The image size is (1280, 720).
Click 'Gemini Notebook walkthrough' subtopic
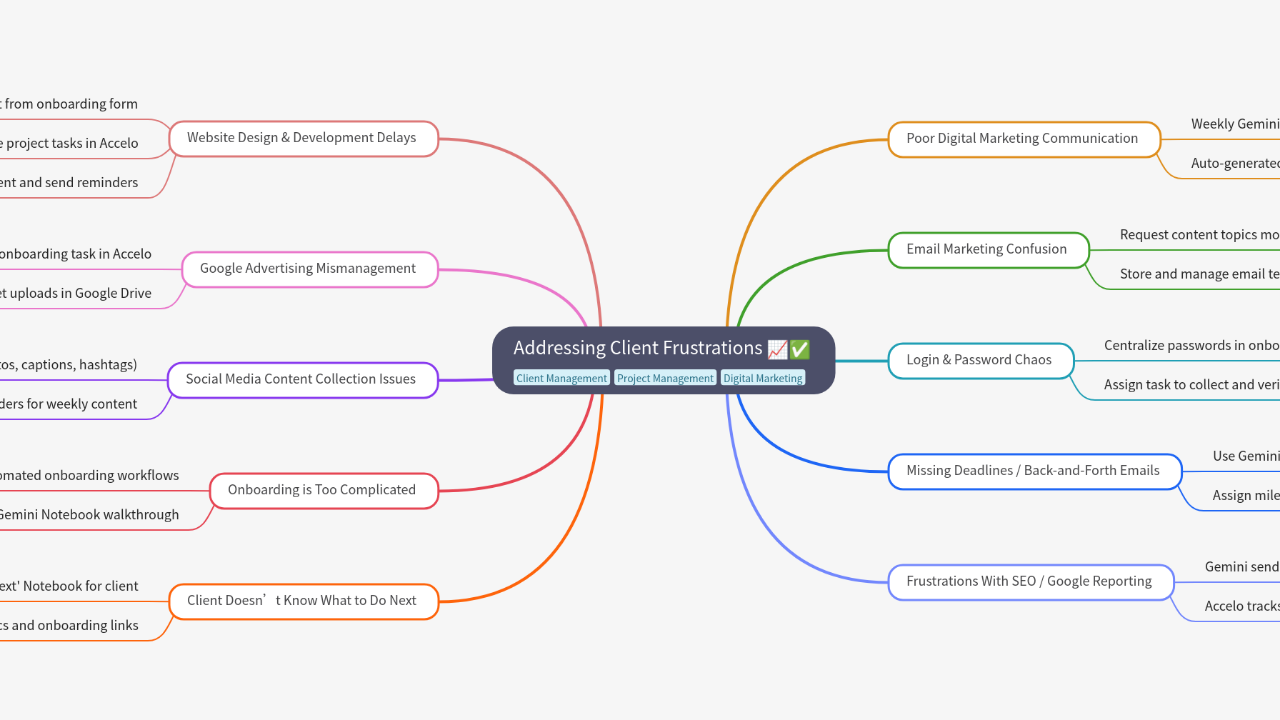tap(90, 515)
